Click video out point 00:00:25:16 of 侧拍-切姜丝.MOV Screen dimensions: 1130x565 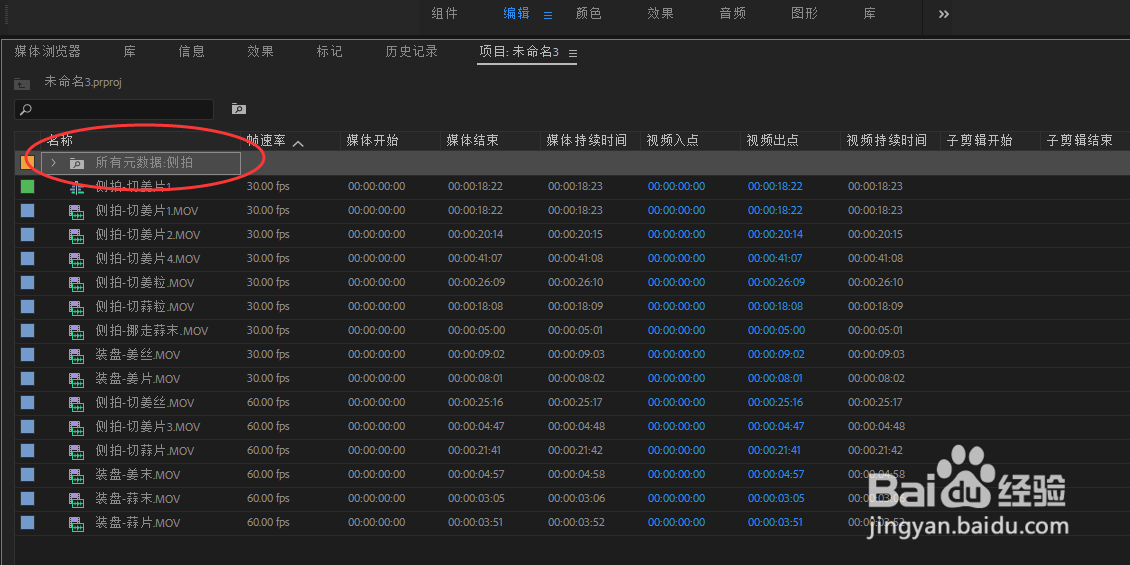click(775, 403)
